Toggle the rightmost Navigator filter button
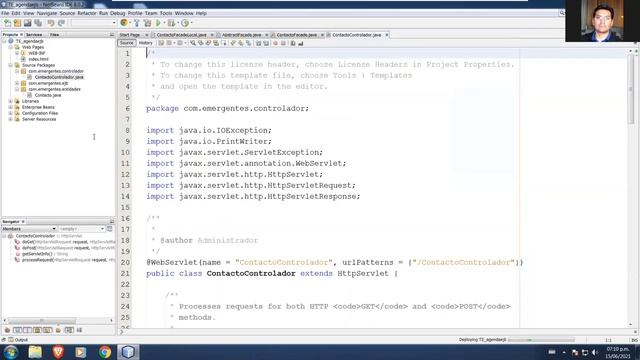 pyautogui.click(x=79, y=330)
